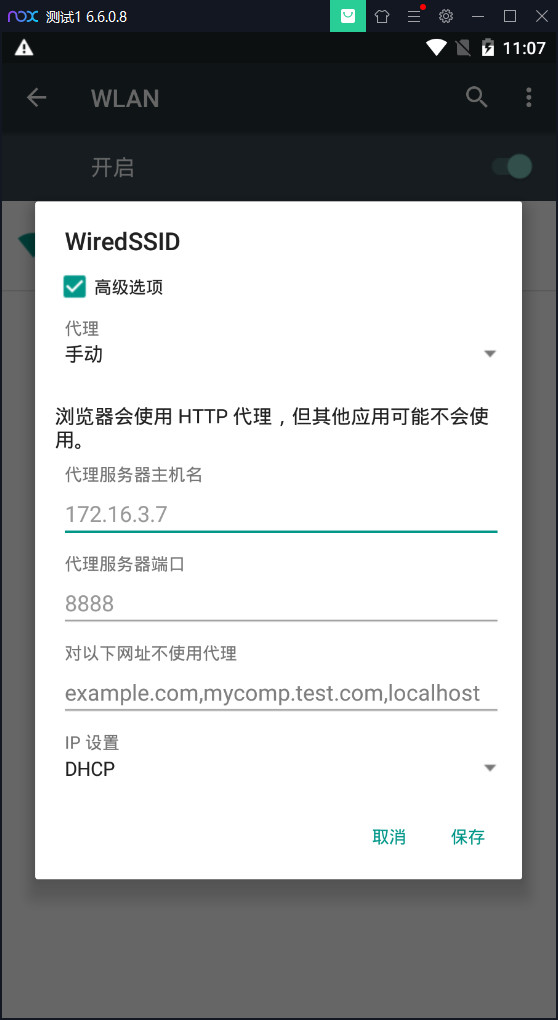Focus the proxy hostname field 172.16.3.7
Viewport: 558px width, 1020px height.
281,515
